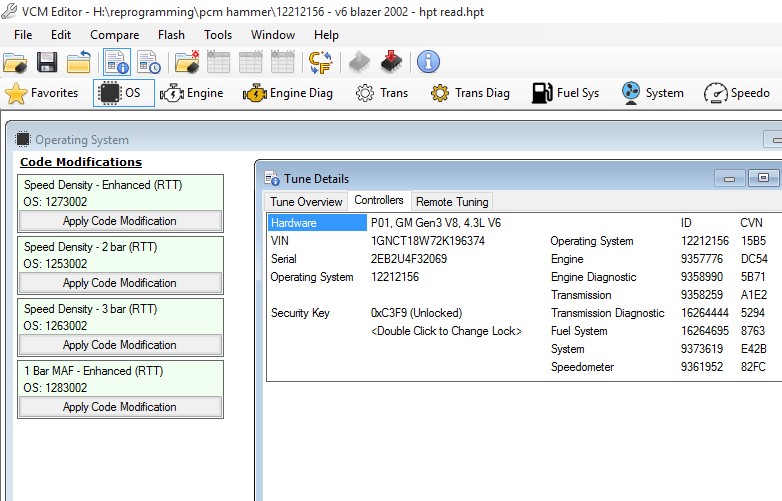
Task: Click the Operating System ID 12212156 in ID column
Action: 705,241
